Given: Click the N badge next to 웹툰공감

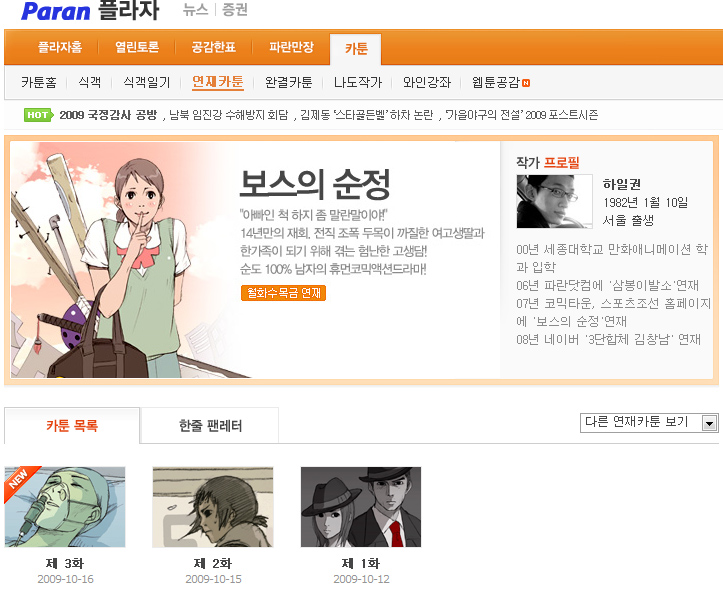Looking at the screenshot, I should coord(526,83).
